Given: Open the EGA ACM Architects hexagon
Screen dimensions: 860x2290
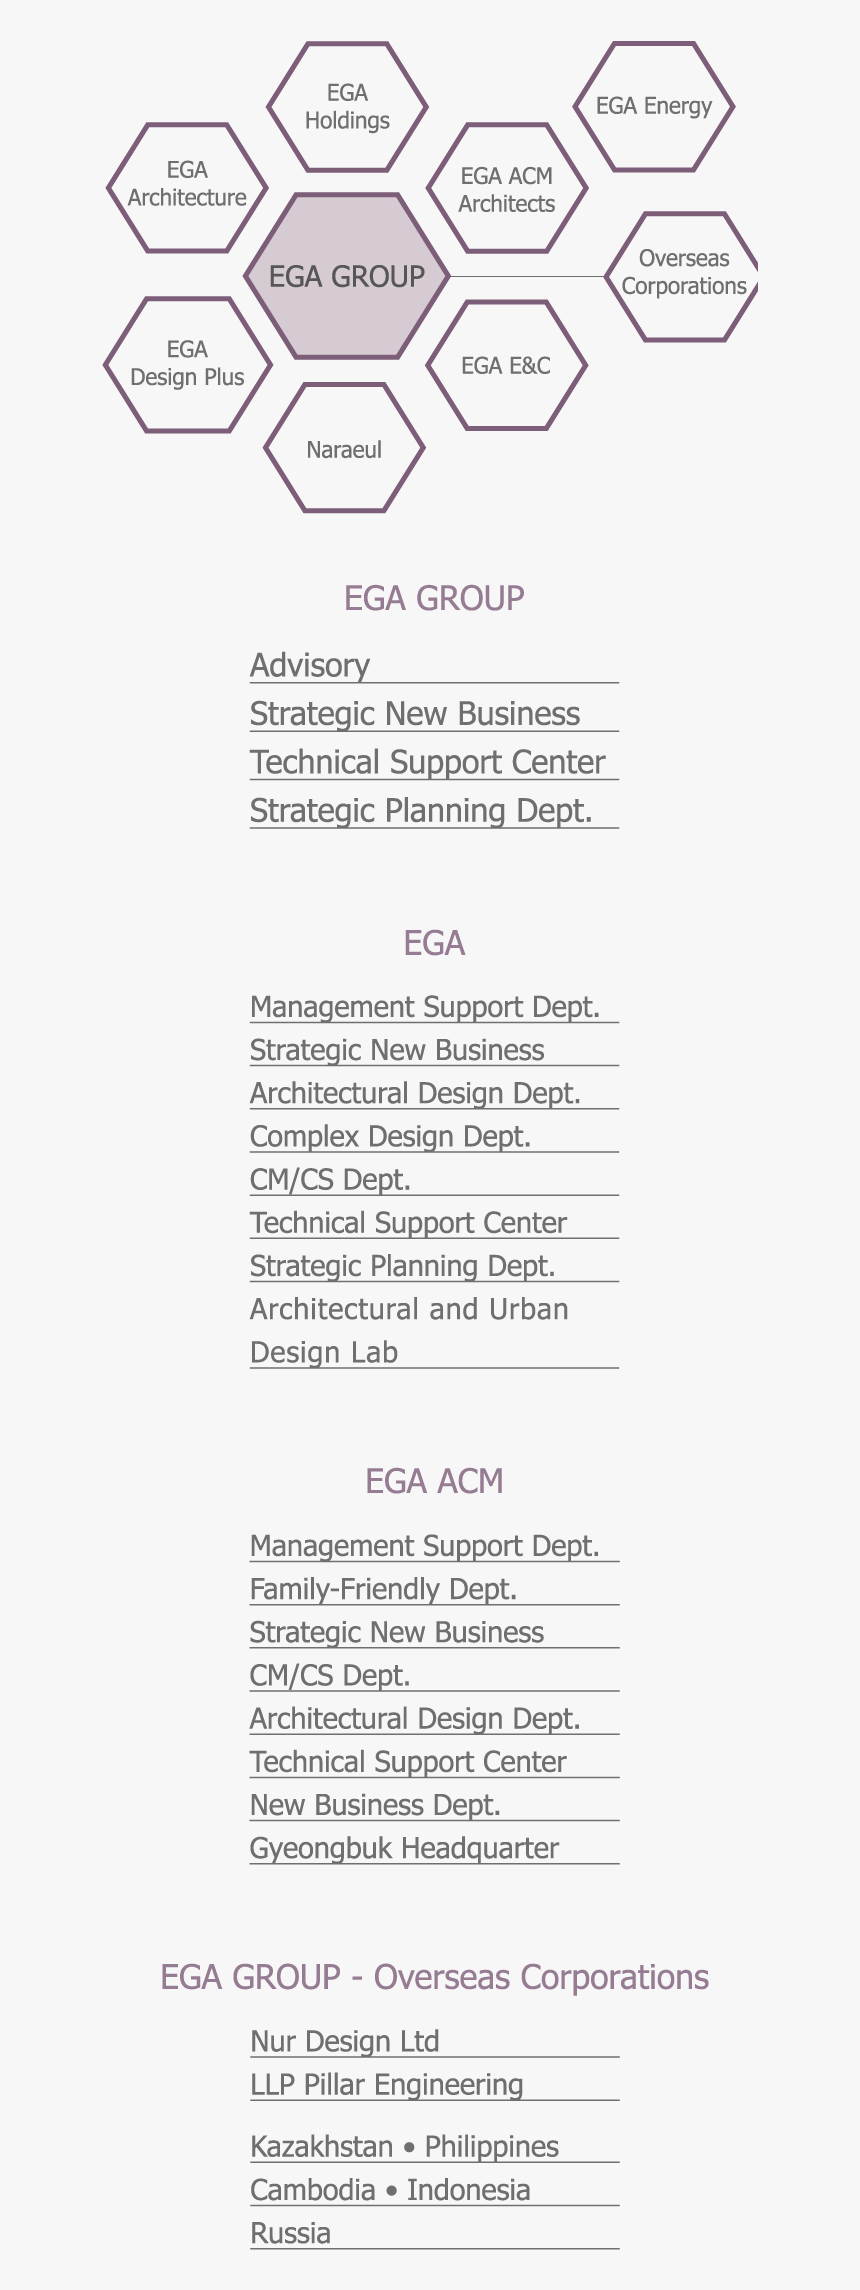Looking at the screenshot, I should 506,190.
